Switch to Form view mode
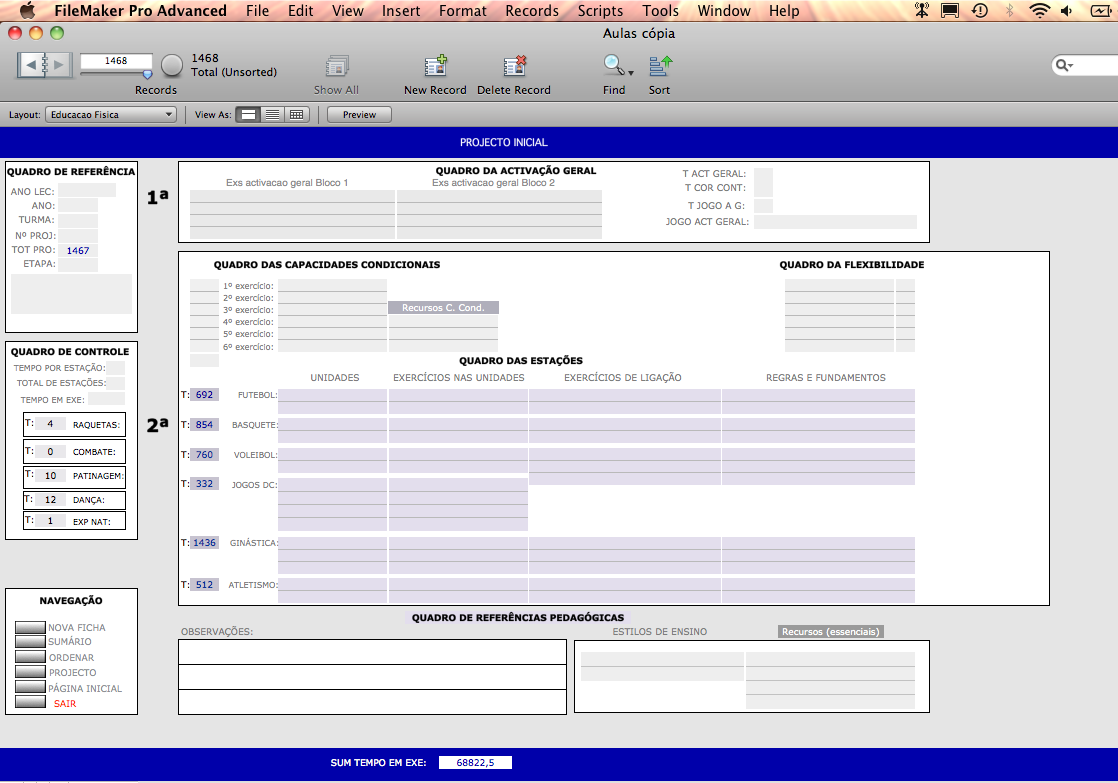Screen dimensions: 1118x783 249,115
